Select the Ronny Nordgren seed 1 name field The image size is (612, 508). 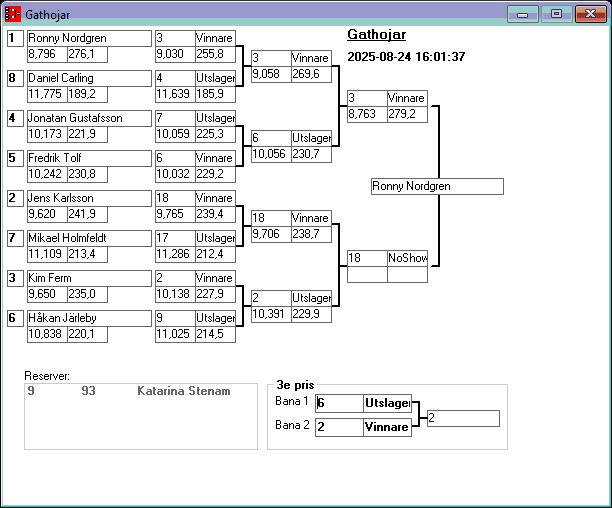pos(89,38)
